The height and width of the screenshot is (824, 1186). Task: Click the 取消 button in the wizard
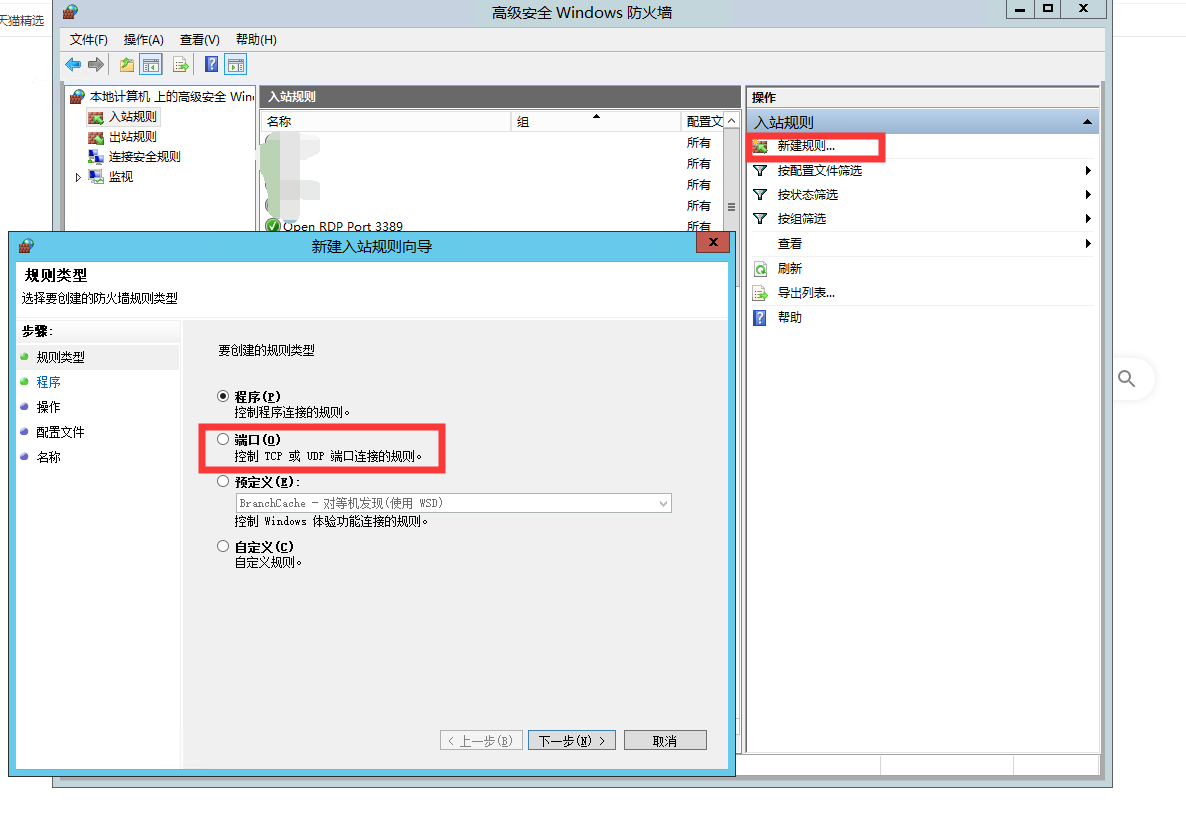[665, 741]
